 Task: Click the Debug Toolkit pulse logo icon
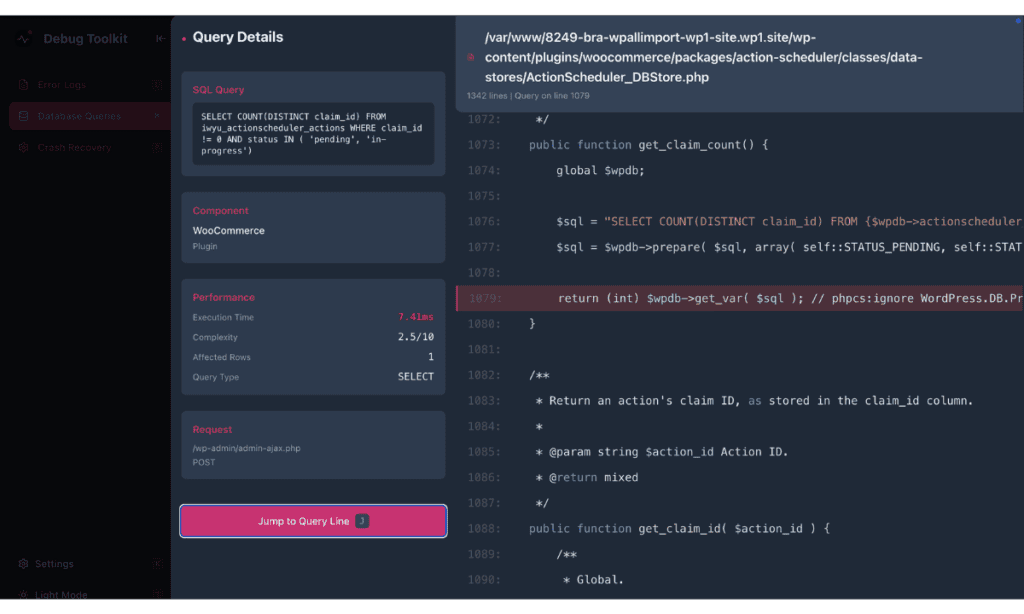tap(24, 38)
